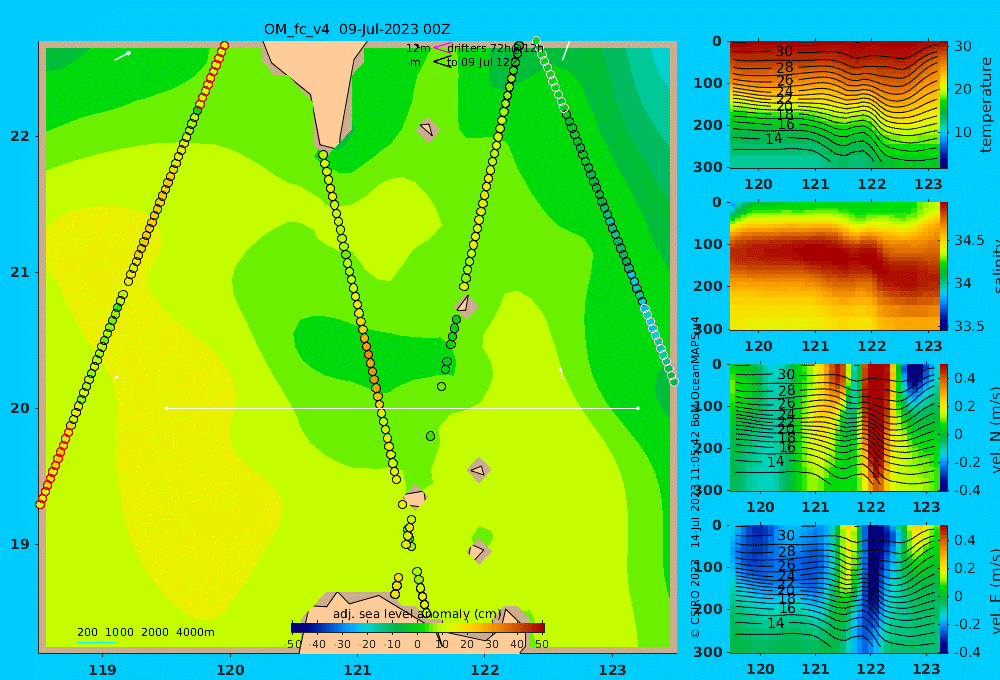
Task: Click the map title OM_fc_v4 09-Jul-2023 00Z
Action: (x=357, y=29)
